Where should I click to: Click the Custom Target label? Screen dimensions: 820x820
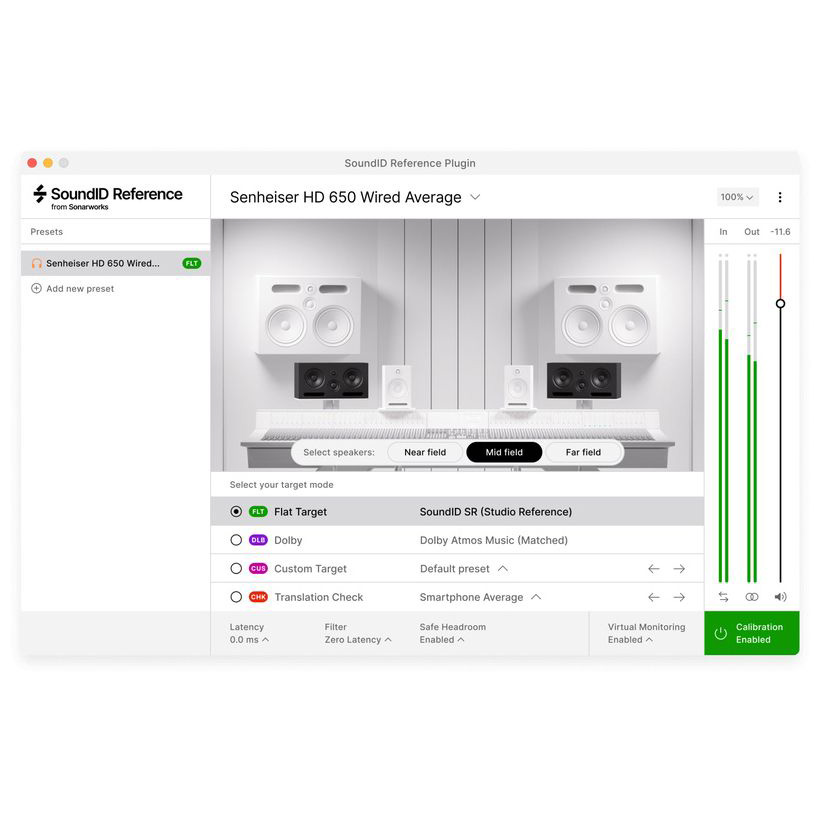[x=310, y=568]
